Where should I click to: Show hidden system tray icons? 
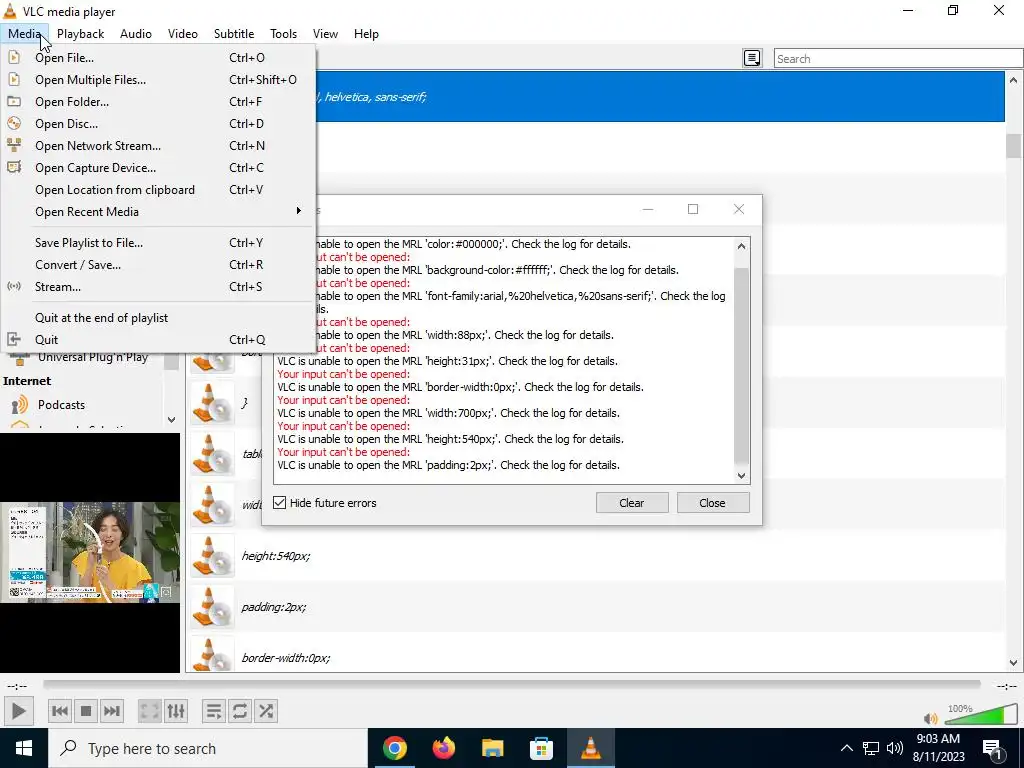(x=846, y=748)
